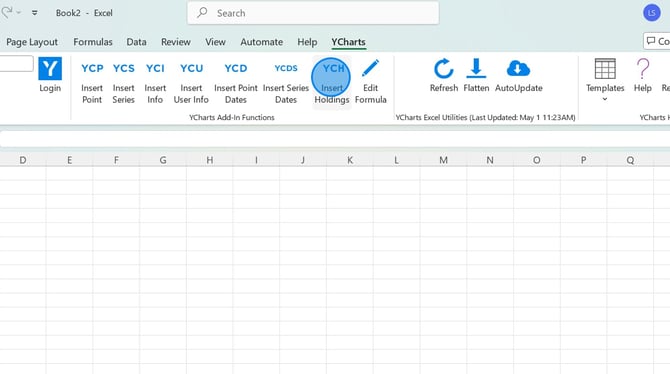
Task: Click YCU Insert User Info button
Action: tap(191, 82)
